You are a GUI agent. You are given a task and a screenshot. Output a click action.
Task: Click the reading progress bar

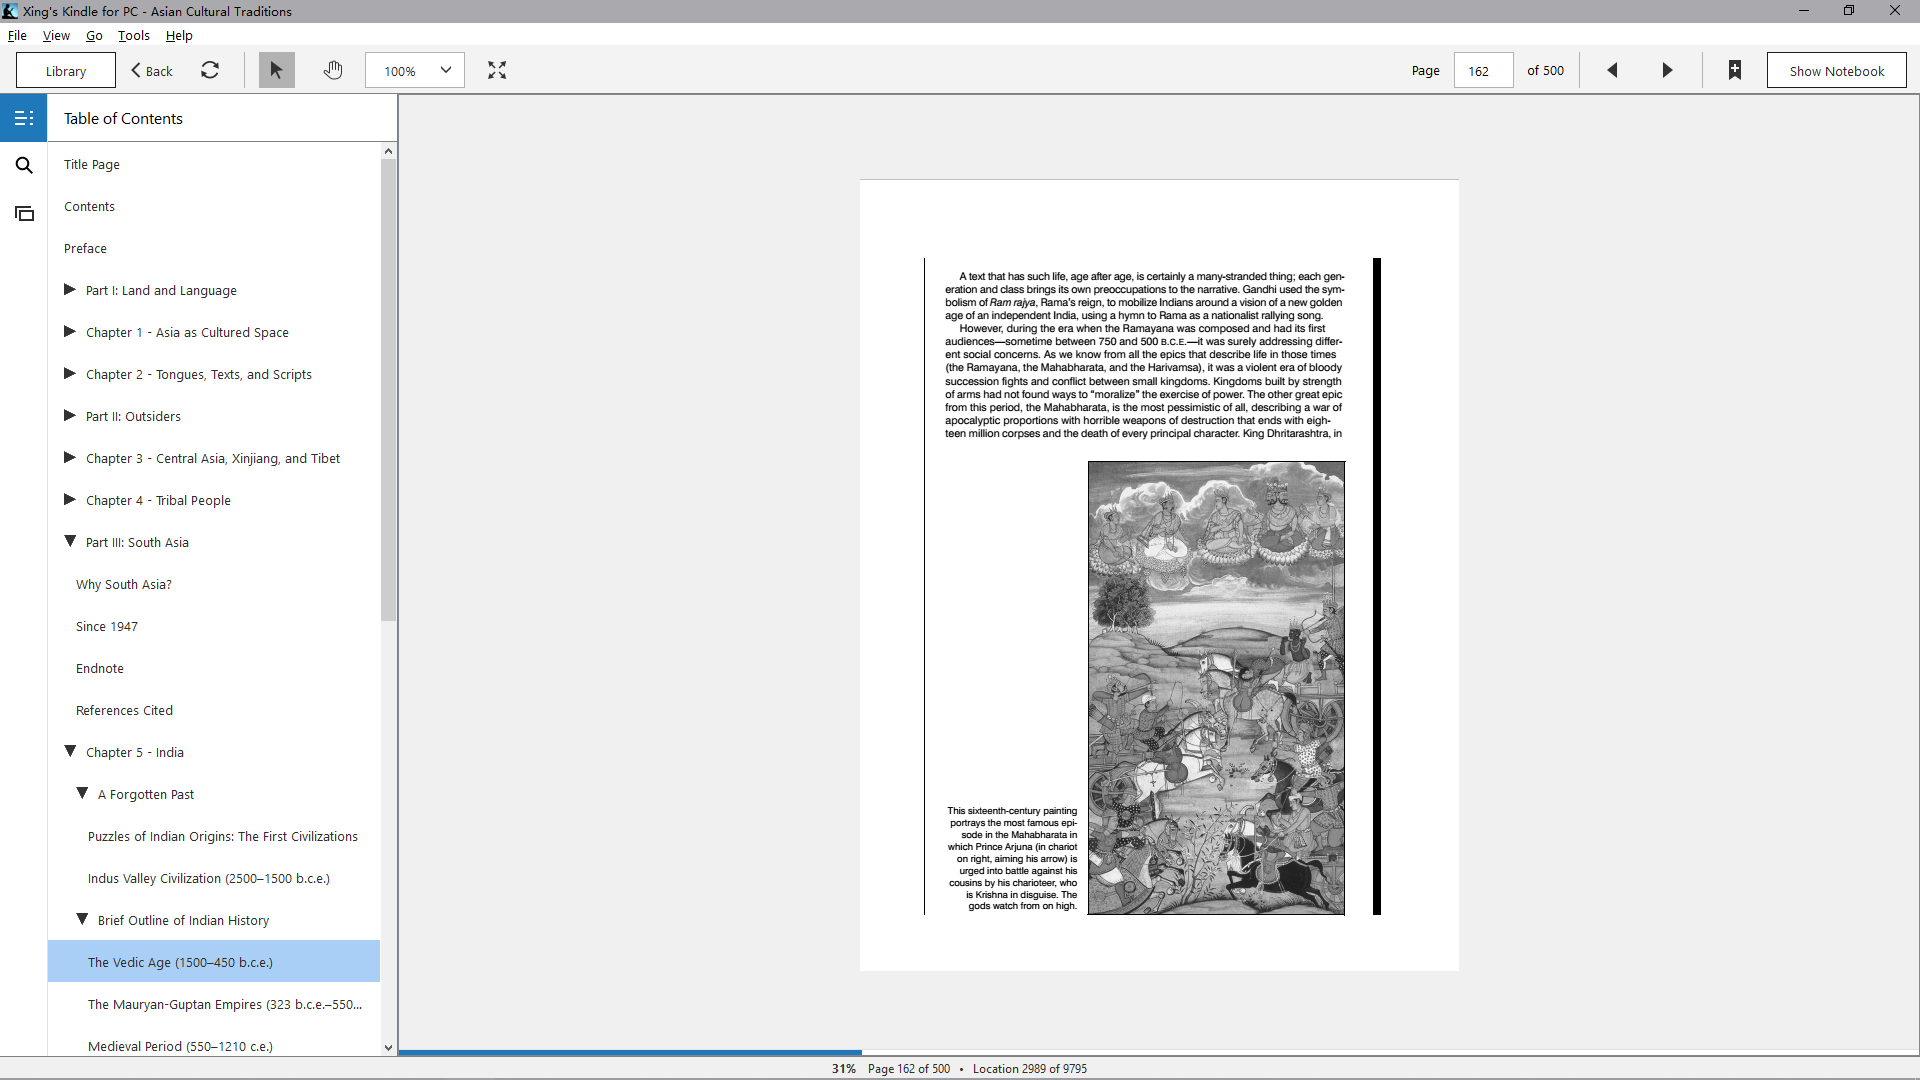pos(1158,1052)
